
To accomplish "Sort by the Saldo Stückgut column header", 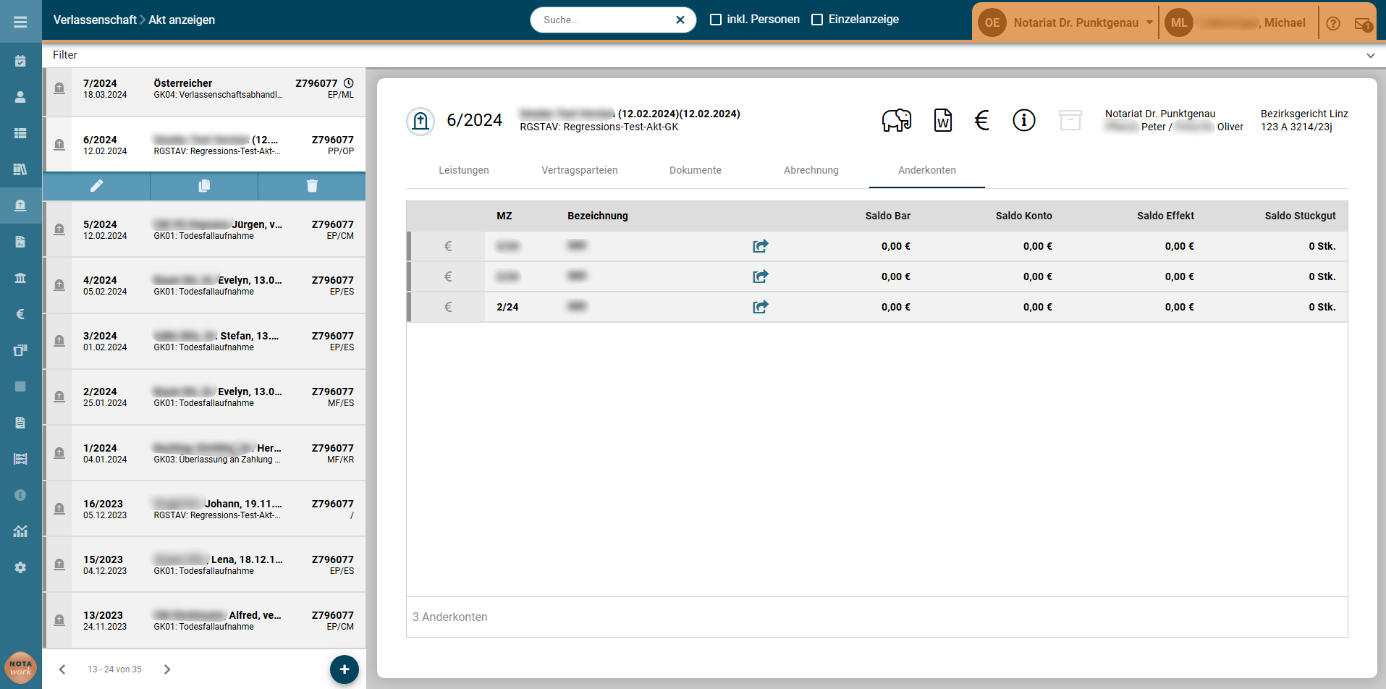I will (1300, 216).
